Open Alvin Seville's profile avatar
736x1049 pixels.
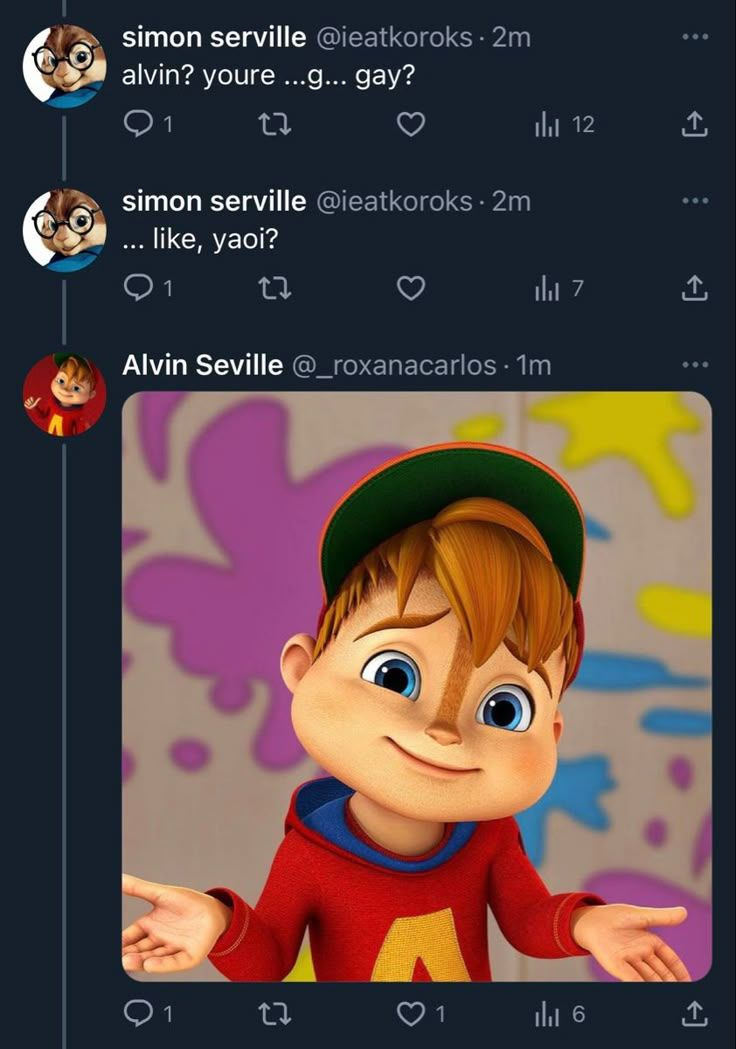pyautogui.click(x=64, y=394)
